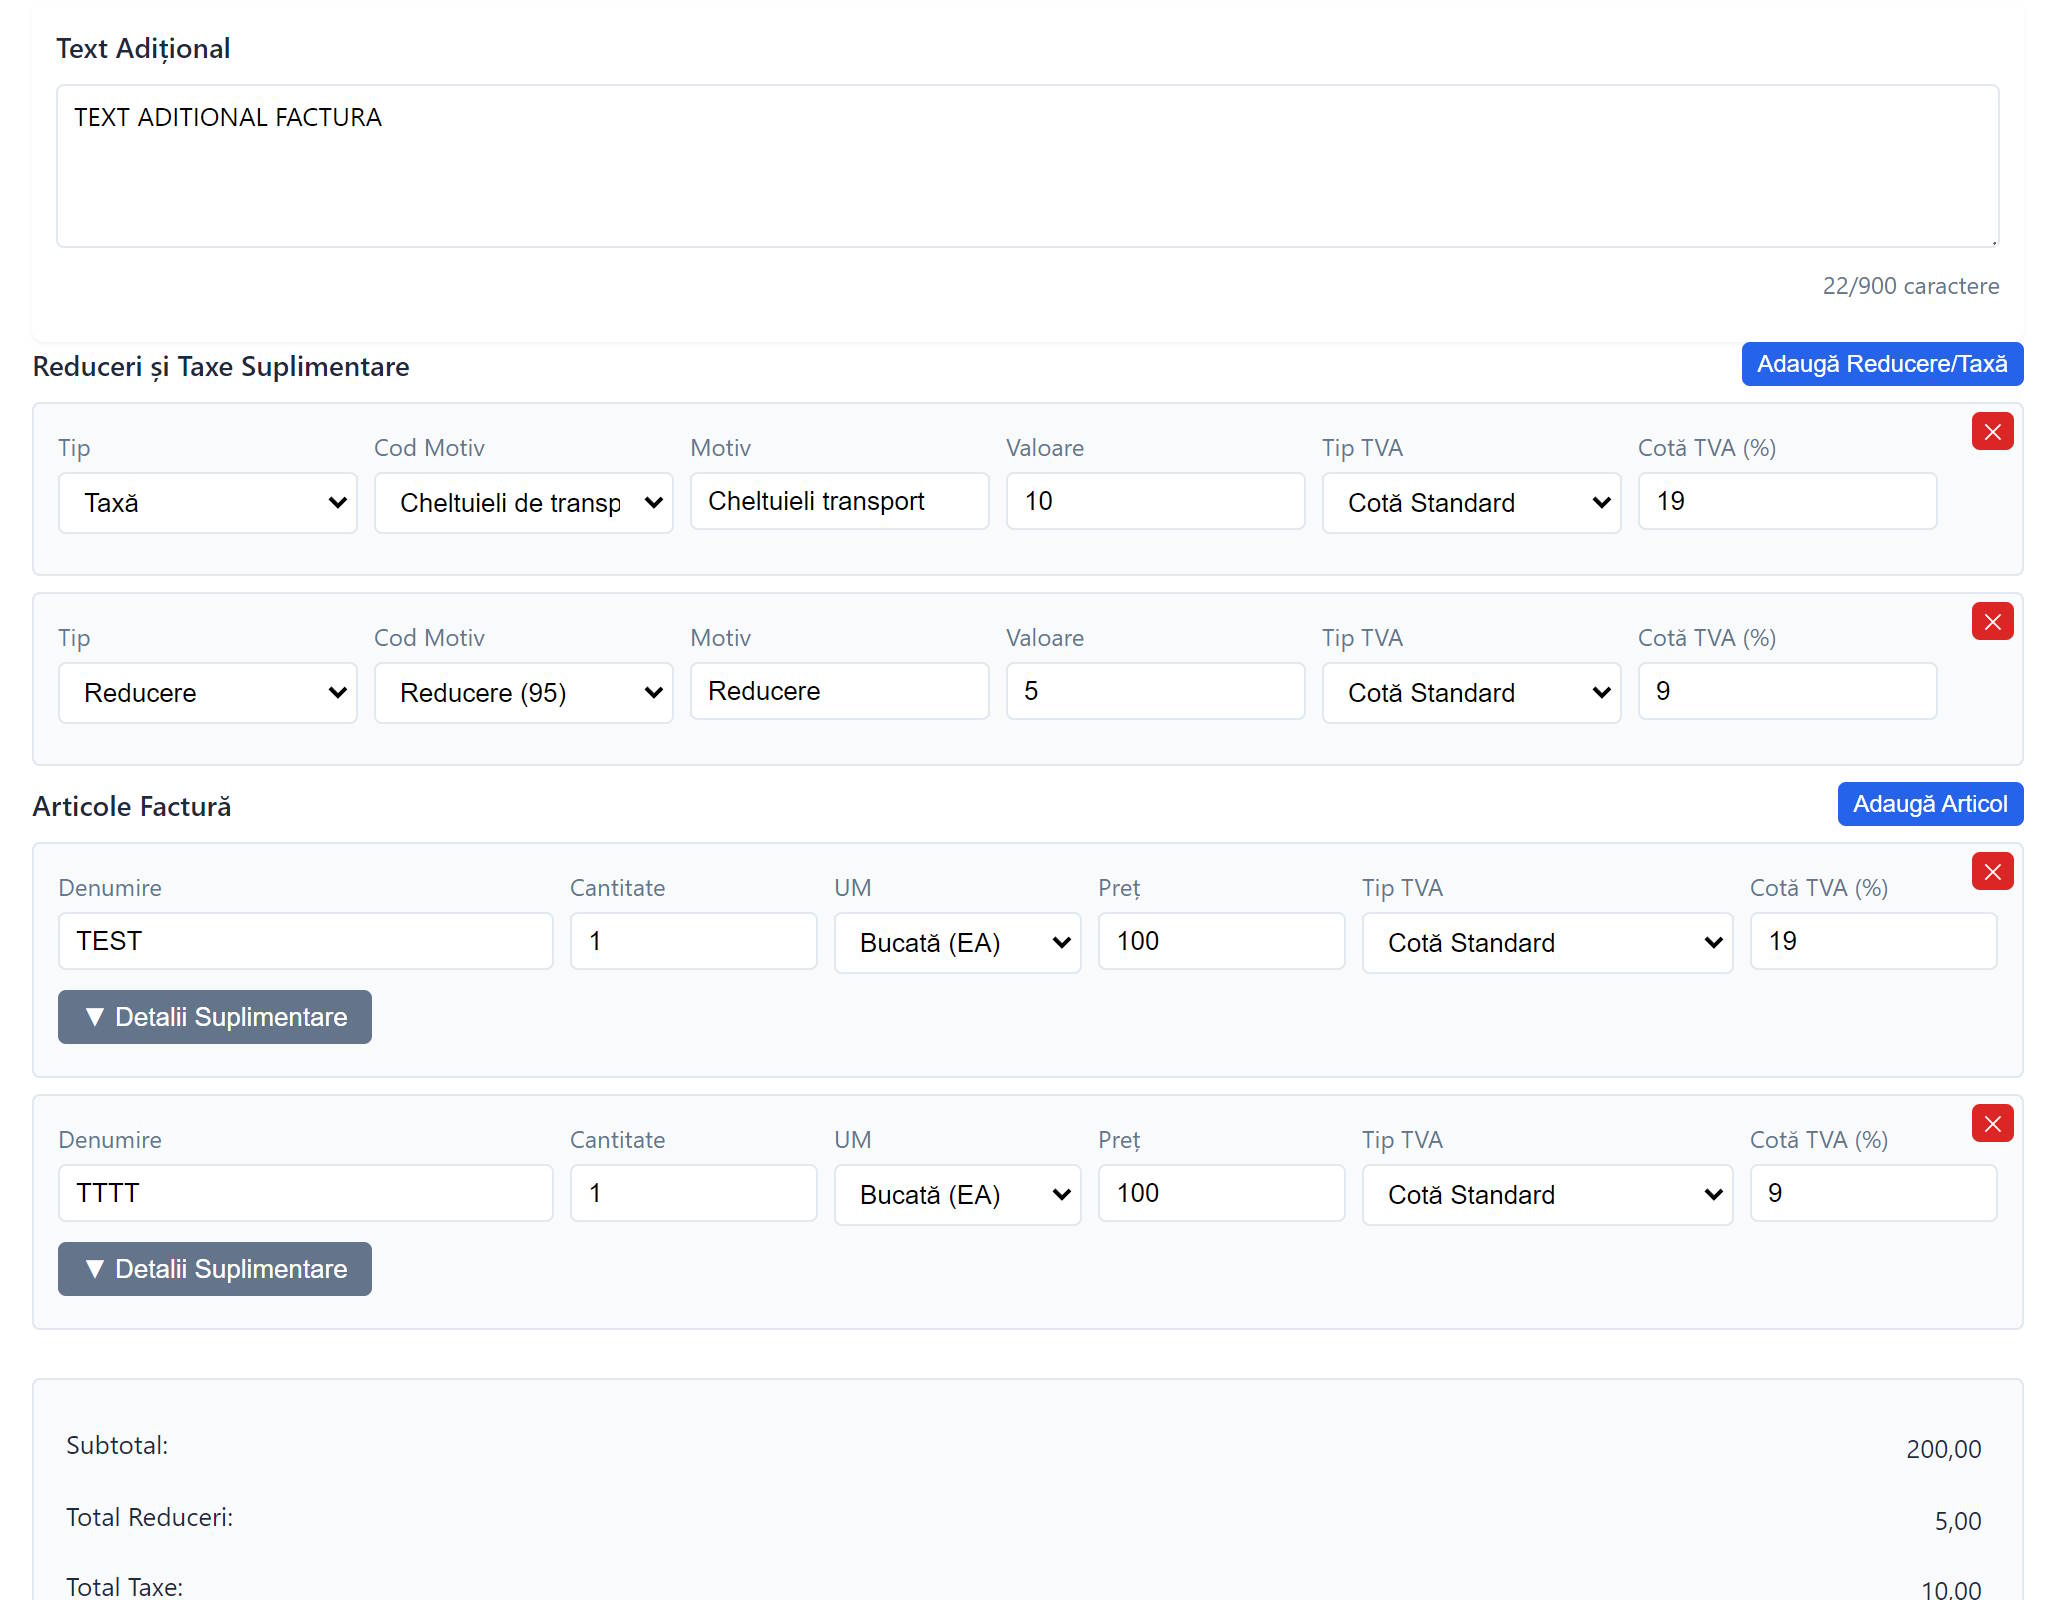2056x1600 pixels.
Task: Remove the Reducere (95) discount row
Action: (1992, 622)
